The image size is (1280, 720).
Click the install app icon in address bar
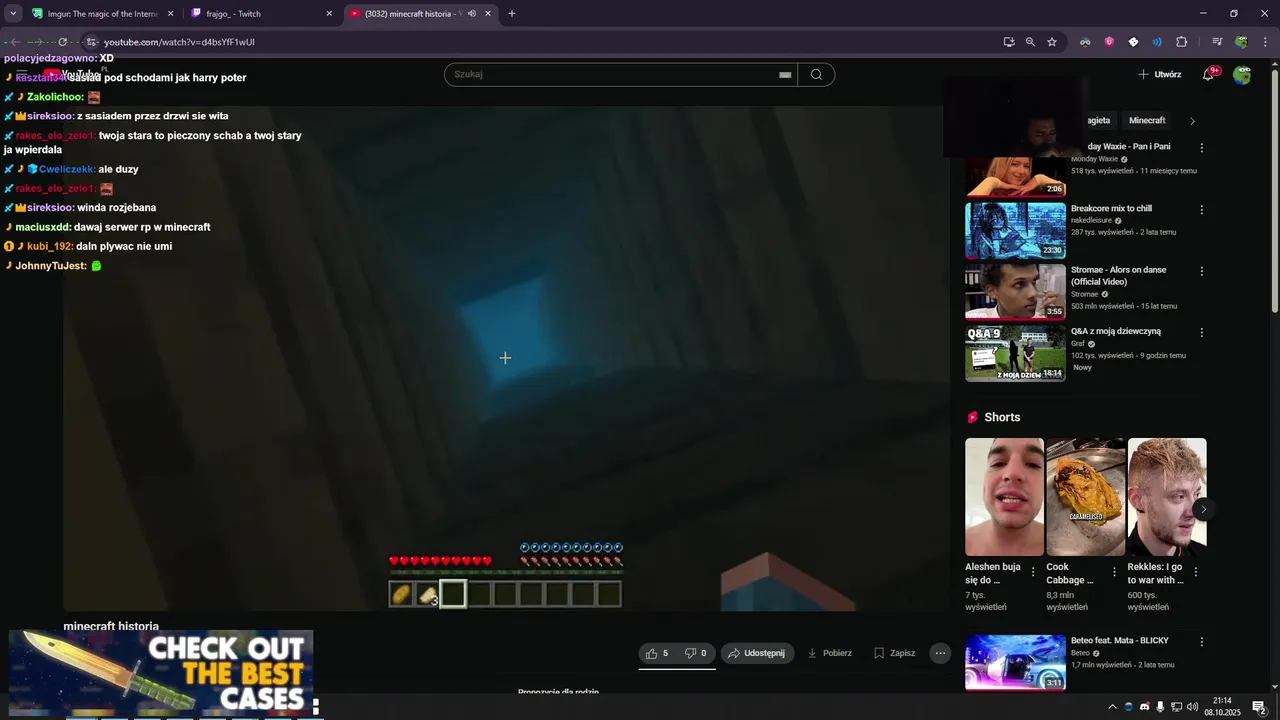tap(1008, 42)
